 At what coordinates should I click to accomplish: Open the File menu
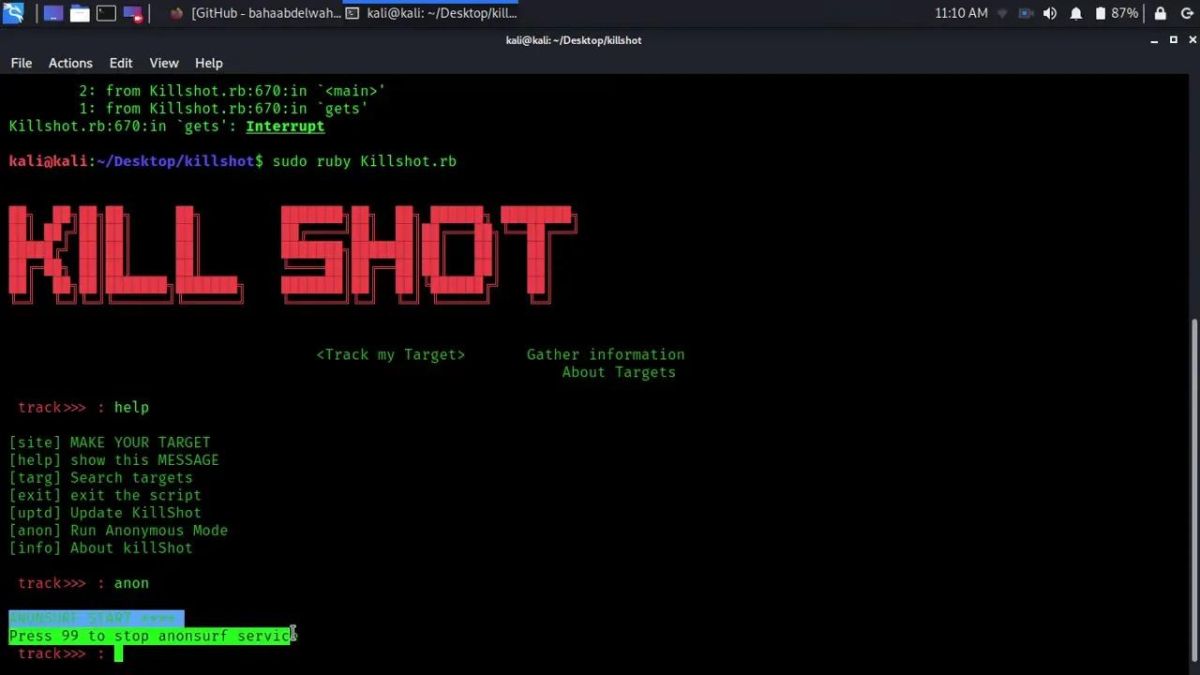pyautogui.click(x=21, y=63)
